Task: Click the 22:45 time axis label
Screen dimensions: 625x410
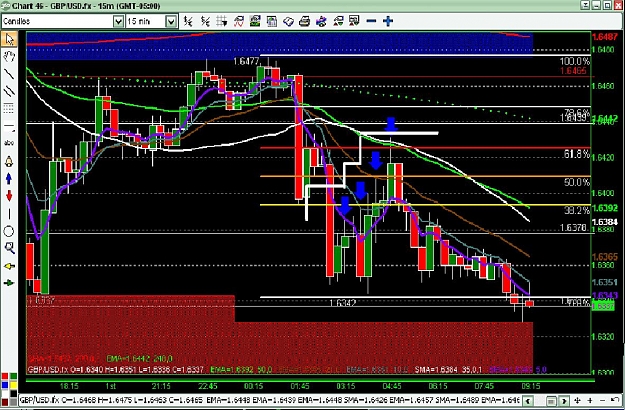Action: coord(208,386)
